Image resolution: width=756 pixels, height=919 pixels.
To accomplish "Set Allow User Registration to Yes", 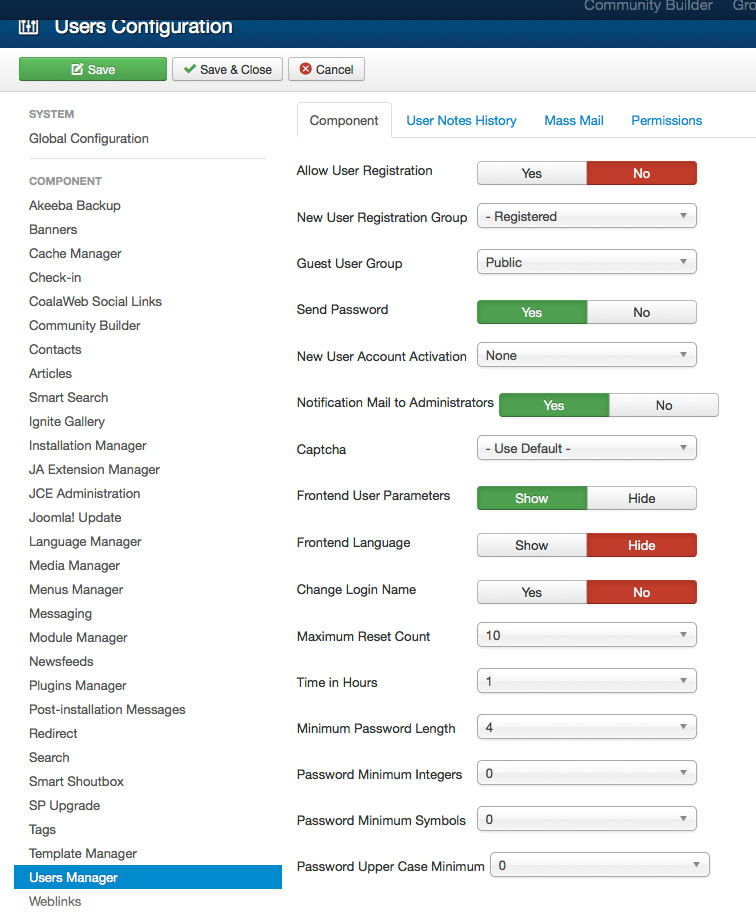I will pyautogui.click(x=532, y=173).
